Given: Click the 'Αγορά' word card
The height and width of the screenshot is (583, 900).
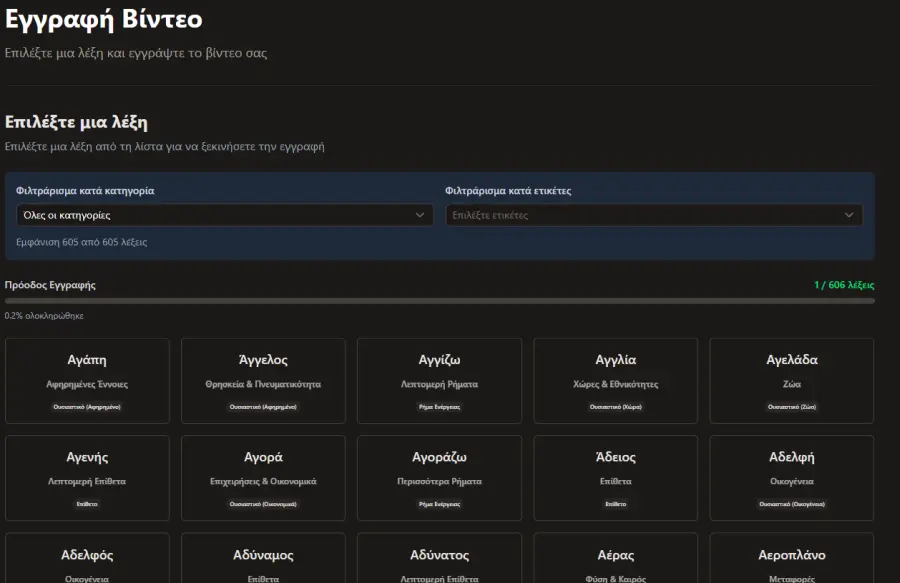Looking at the screenshot, I should click(263, 478).
